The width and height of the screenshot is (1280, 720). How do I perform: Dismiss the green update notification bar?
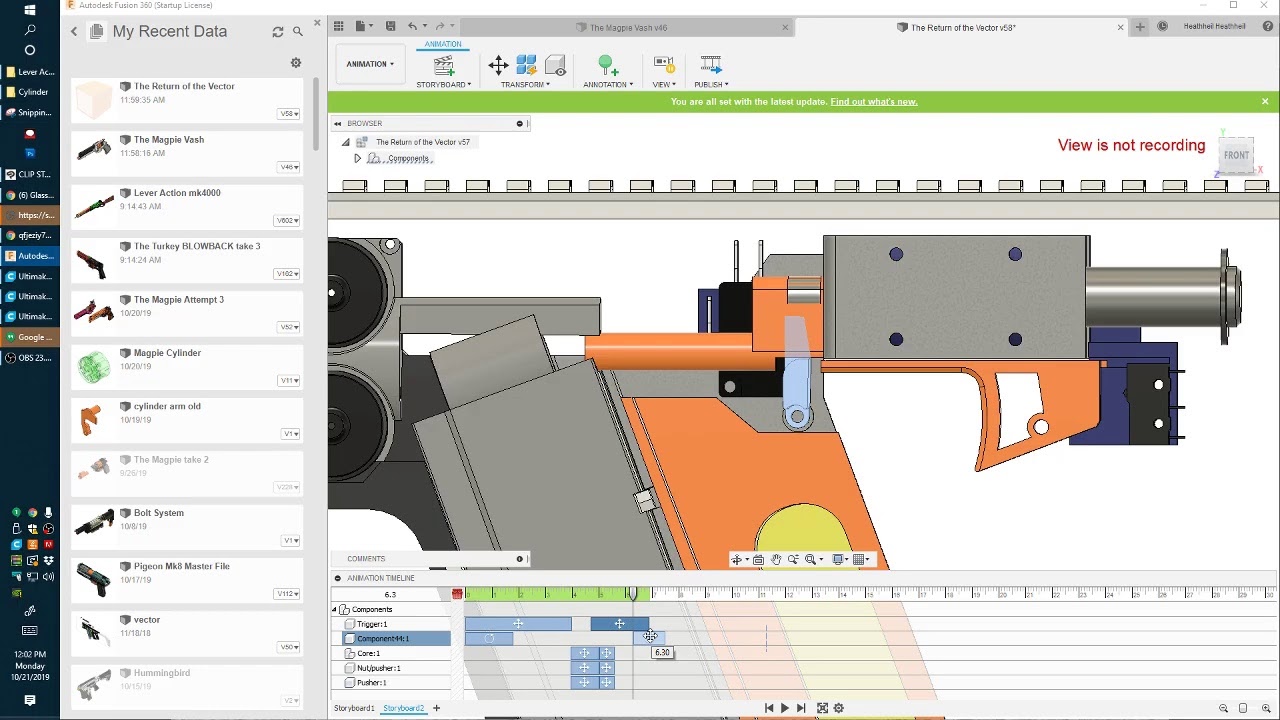[x=1265, y=102]
